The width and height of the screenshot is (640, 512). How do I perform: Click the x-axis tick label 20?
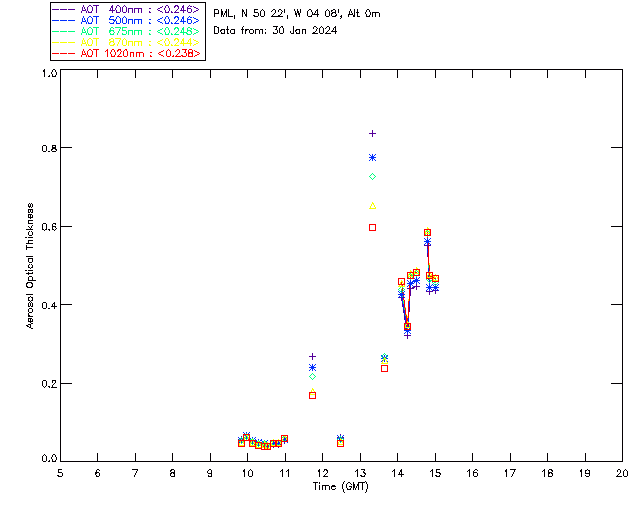pos(622,473)
